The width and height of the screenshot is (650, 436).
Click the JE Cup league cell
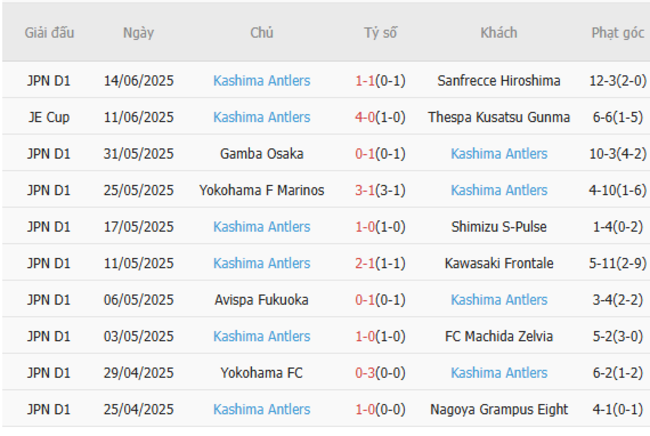49,117
